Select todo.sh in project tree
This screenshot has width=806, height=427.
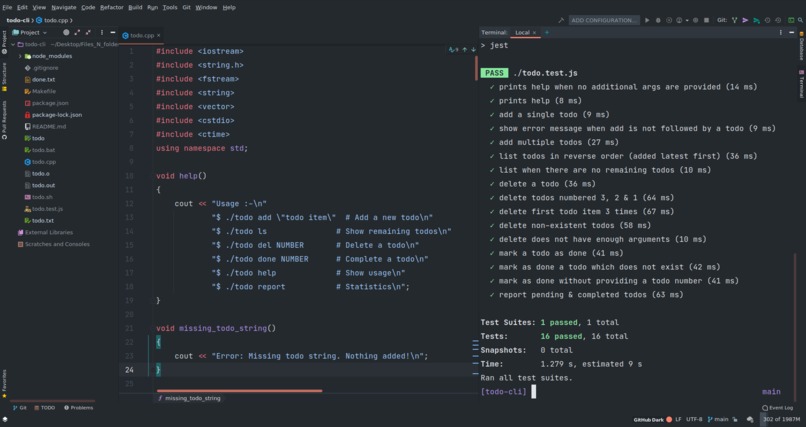pos(39,197)
